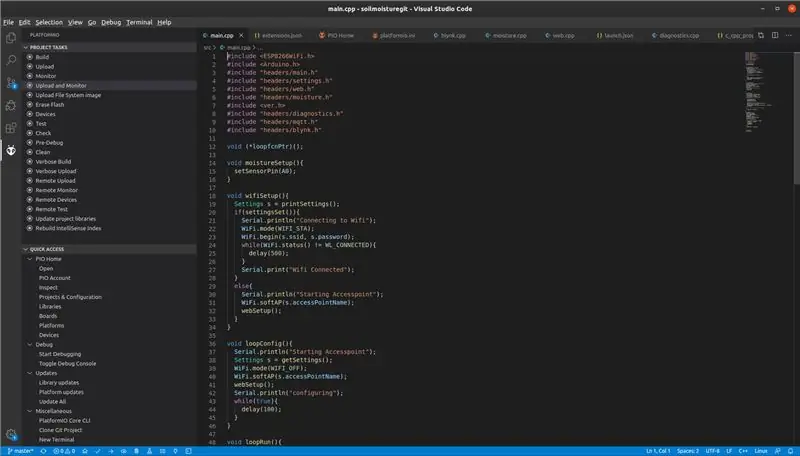This screenshot has width=800, height=456.
Task: Open Source Control view in activity bar
Action: [11, 83]
